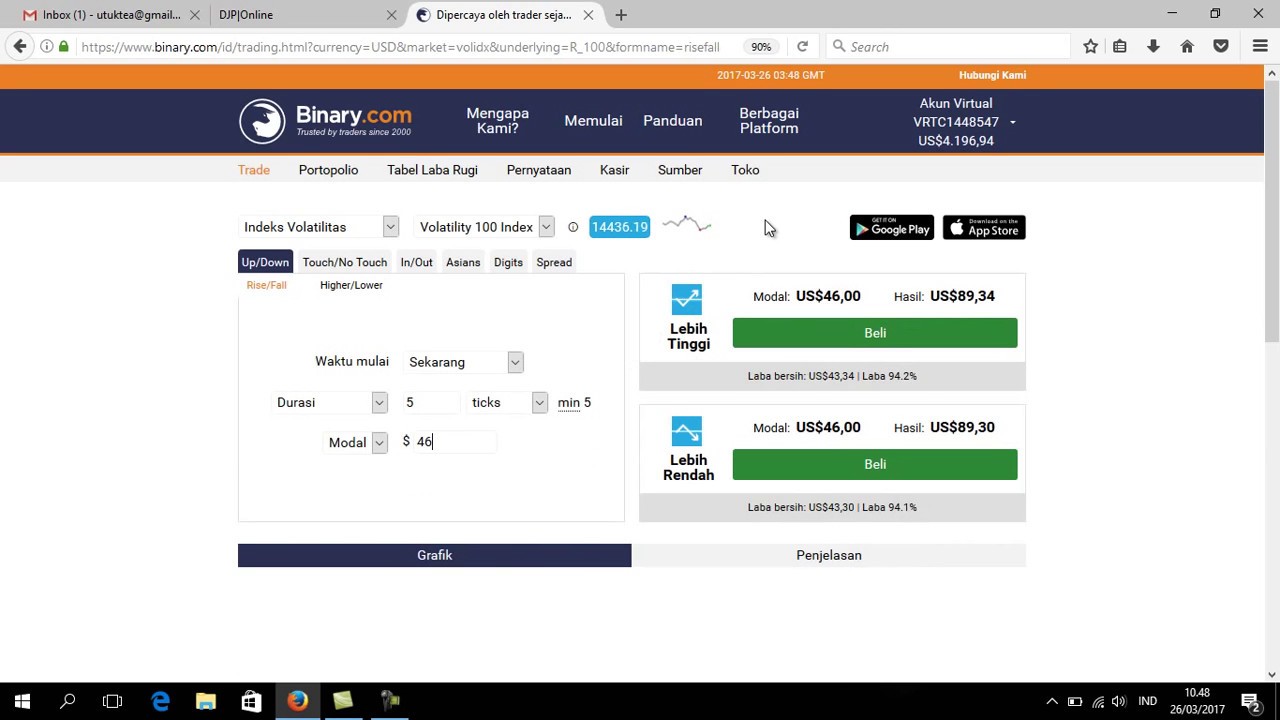Open the Kasir menu
Viewport: 1280px width, 720px height.
click(614, 170)
